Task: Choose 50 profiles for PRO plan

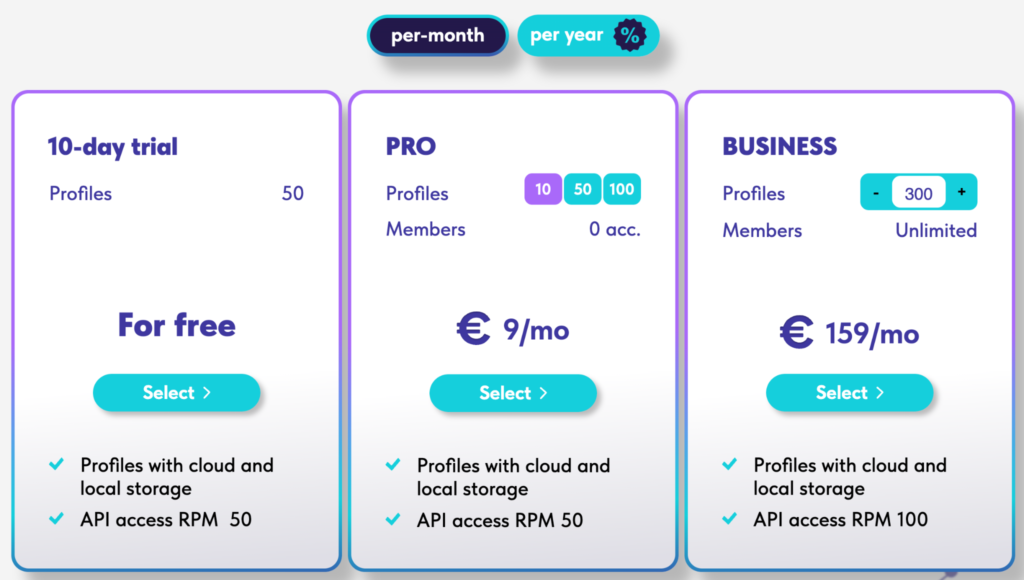Action: coord(581,189)
